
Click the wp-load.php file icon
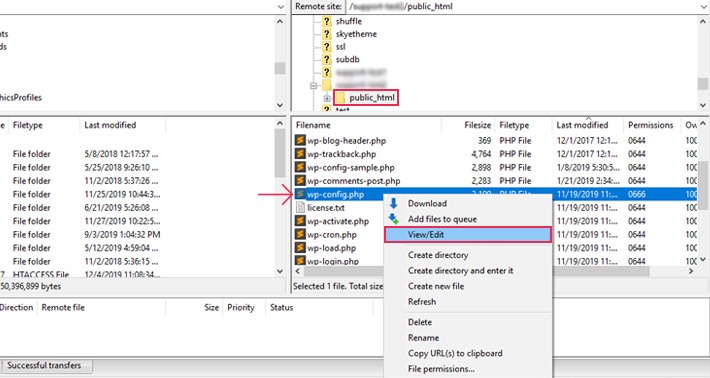pyautogui.click(x=300, y=248)
